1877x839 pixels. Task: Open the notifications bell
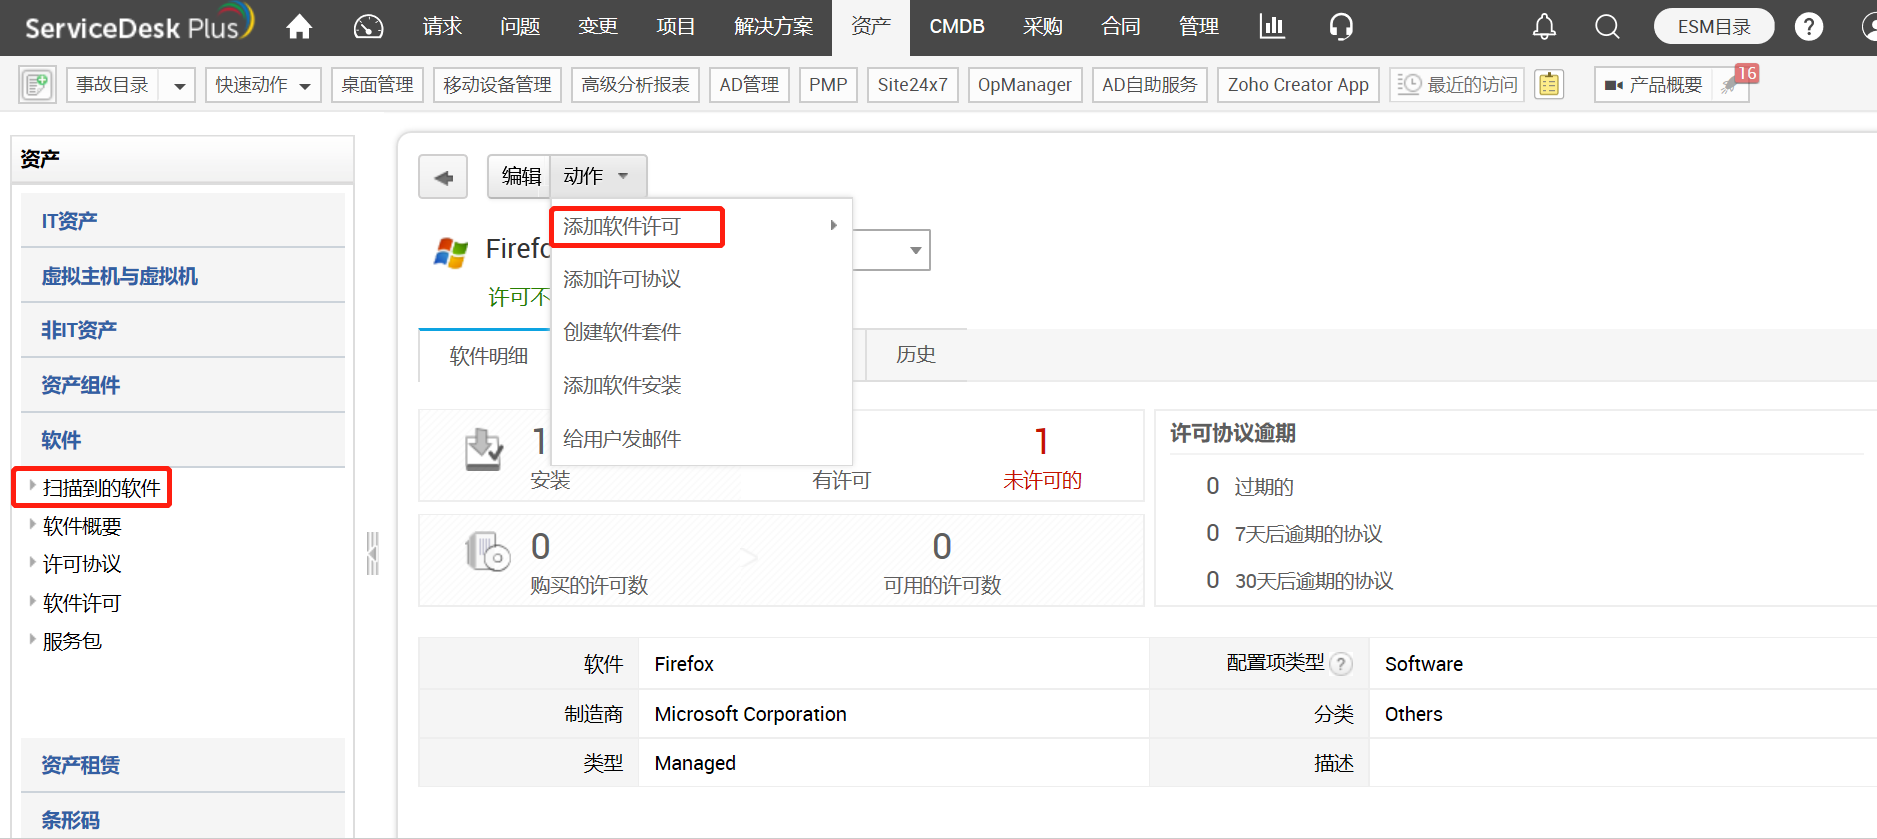click(1544, 27)
